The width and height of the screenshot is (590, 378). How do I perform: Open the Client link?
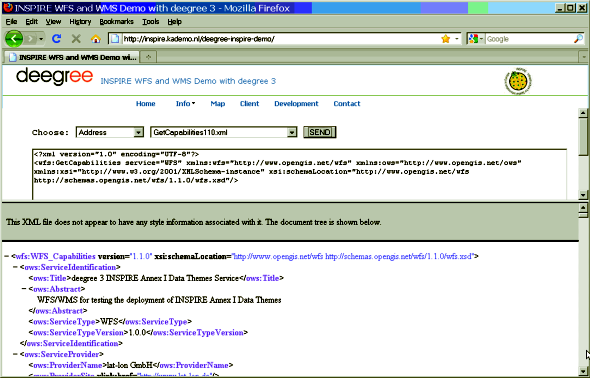(249, 103)
